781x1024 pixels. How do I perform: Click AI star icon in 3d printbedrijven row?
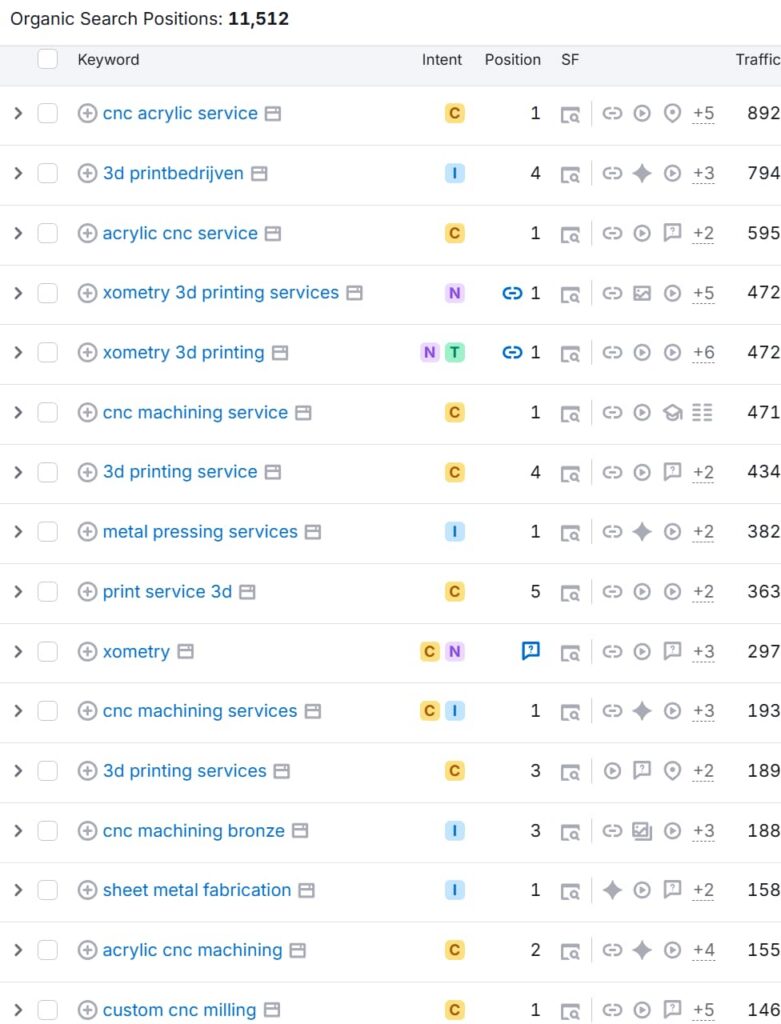click(642, 174)
